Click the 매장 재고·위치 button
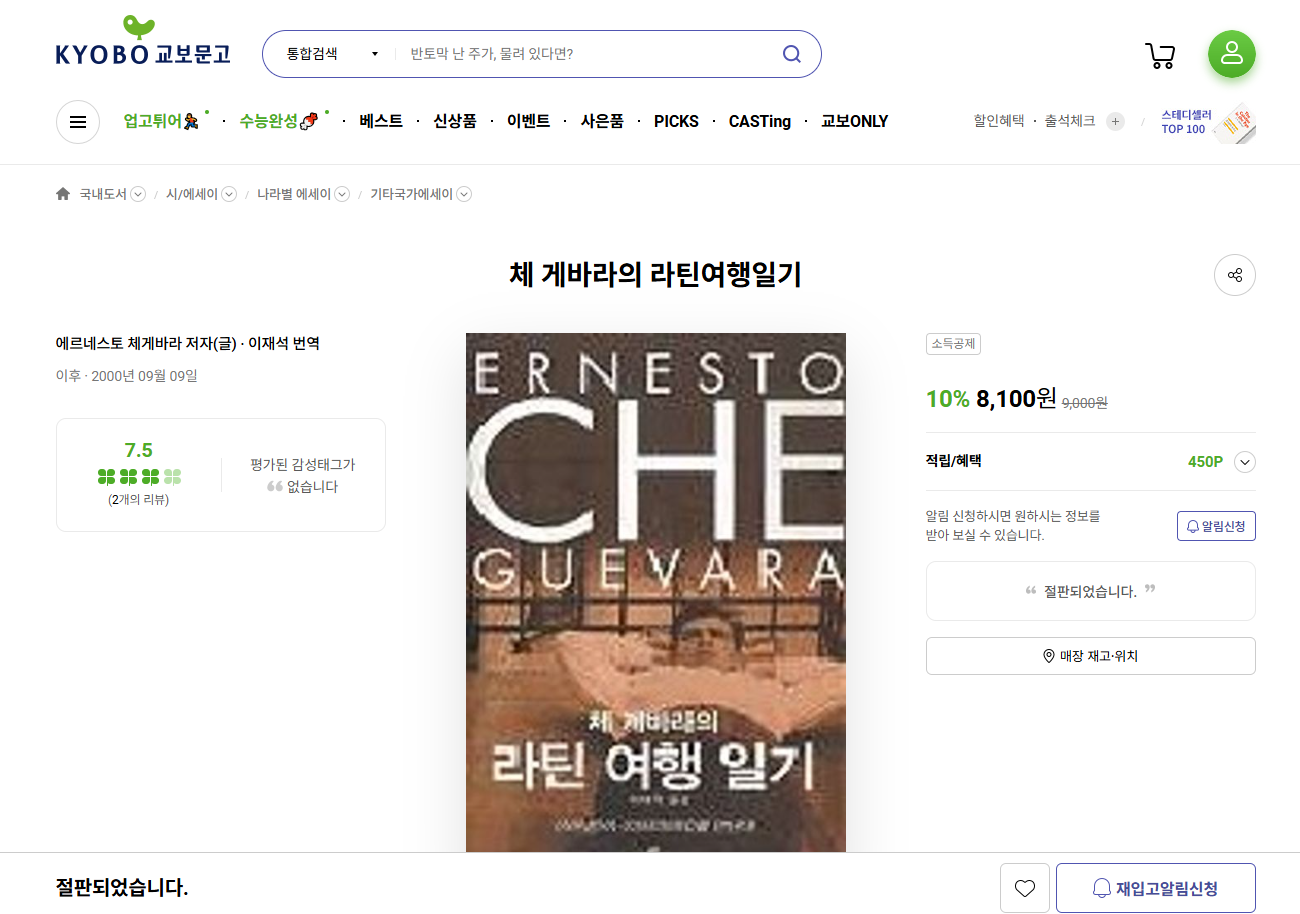 (x=1091, y=656)
